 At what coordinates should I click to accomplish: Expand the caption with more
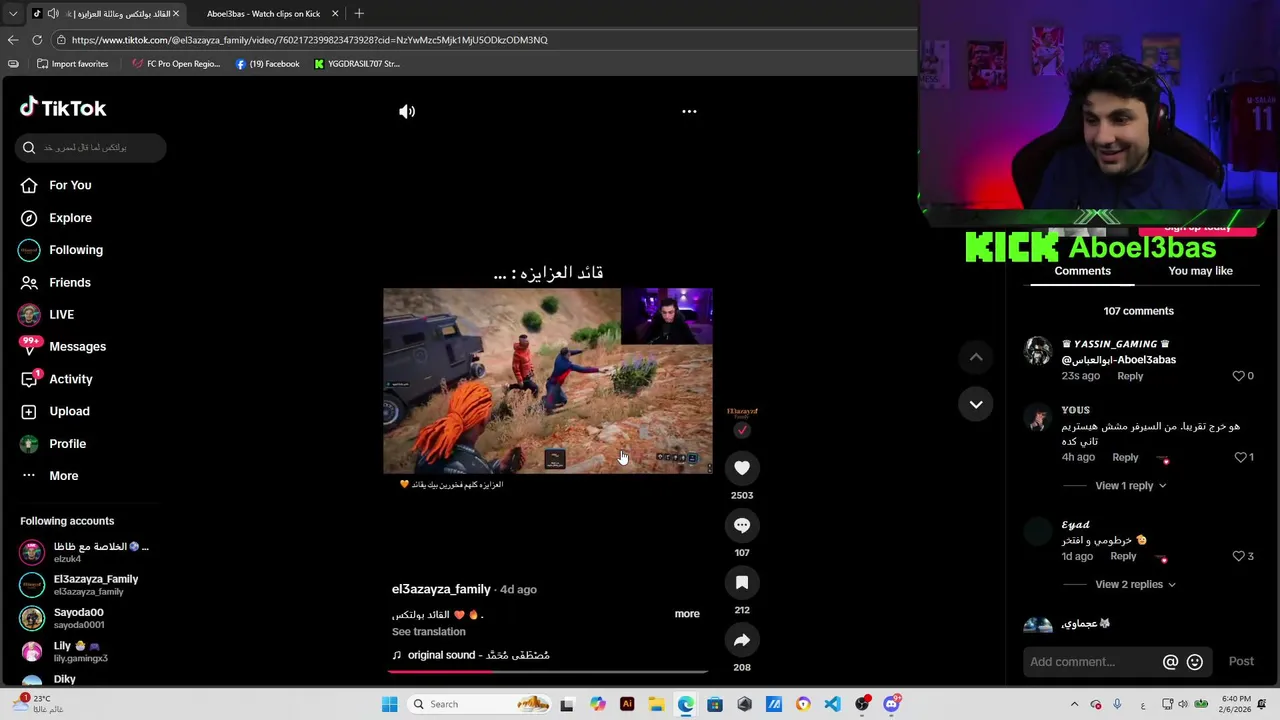tap(687, 614)
